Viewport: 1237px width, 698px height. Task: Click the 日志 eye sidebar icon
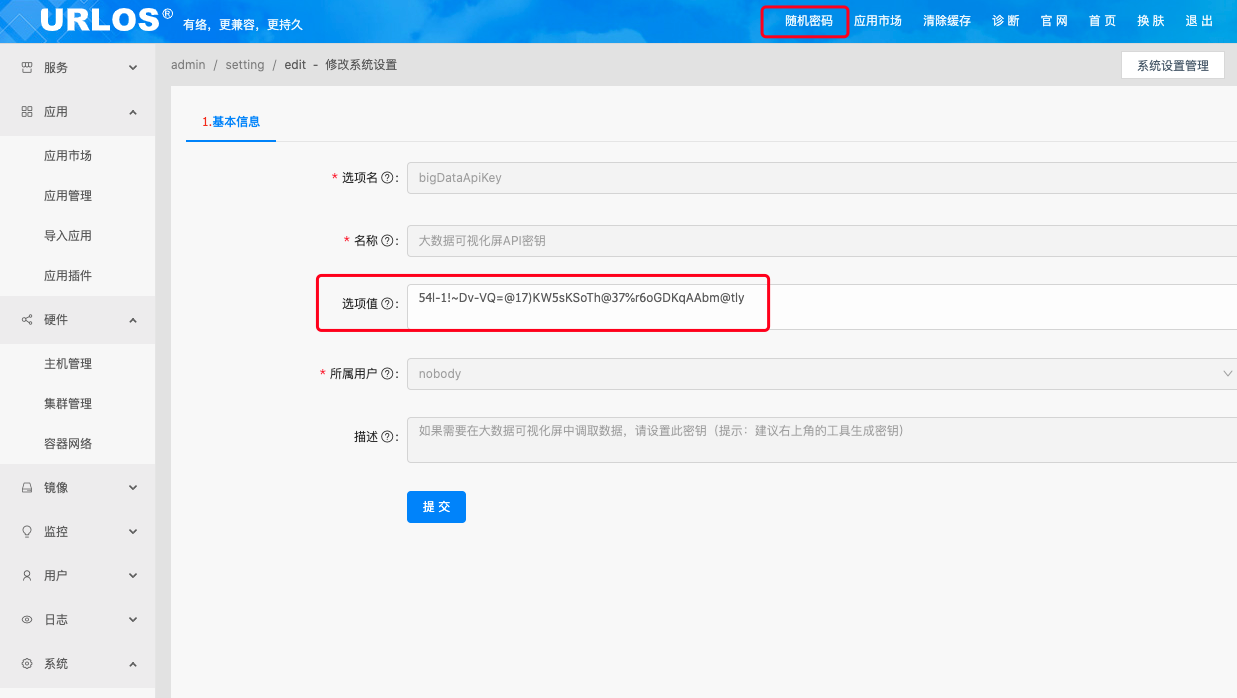[x=27, y=620]
